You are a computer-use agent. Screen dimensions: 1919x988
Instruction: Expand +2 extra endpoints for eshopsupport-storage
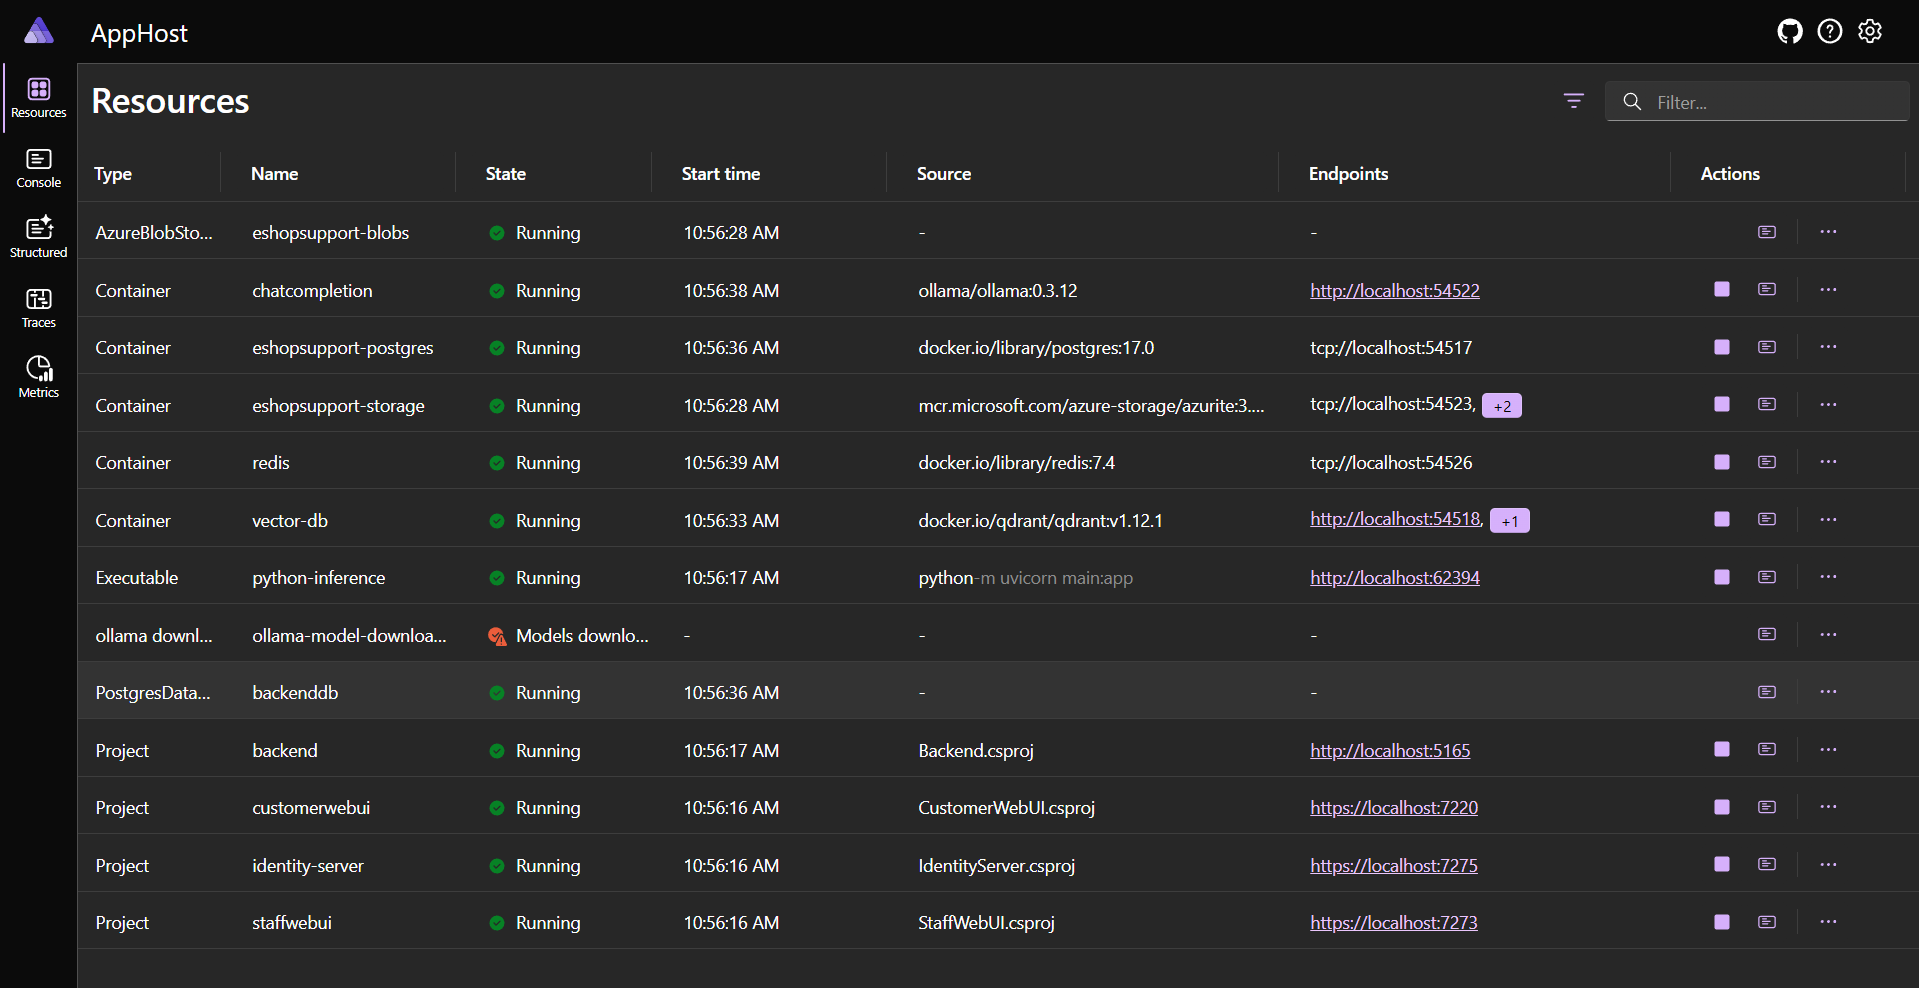(1501, 406)
